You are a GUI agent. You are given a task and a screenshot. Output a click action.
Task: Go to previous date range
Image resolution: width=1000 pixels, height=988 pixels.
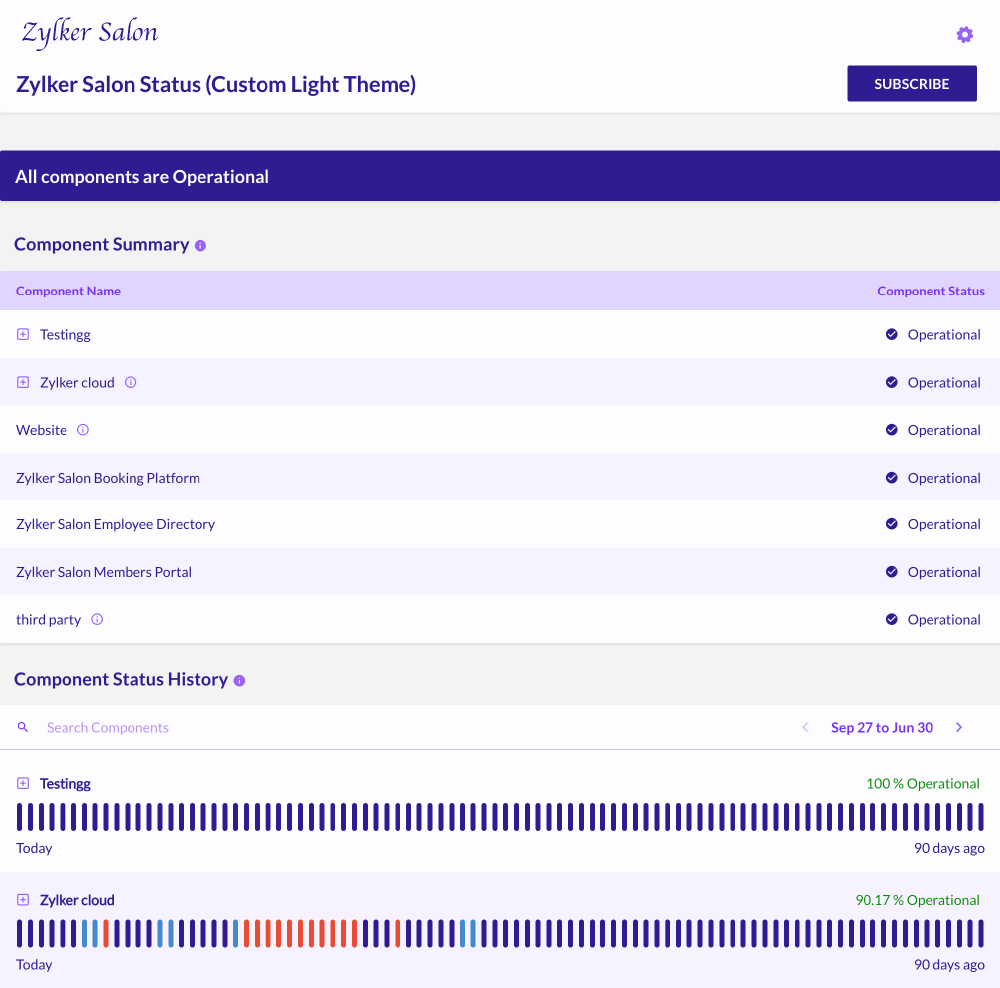coord(805,727)
